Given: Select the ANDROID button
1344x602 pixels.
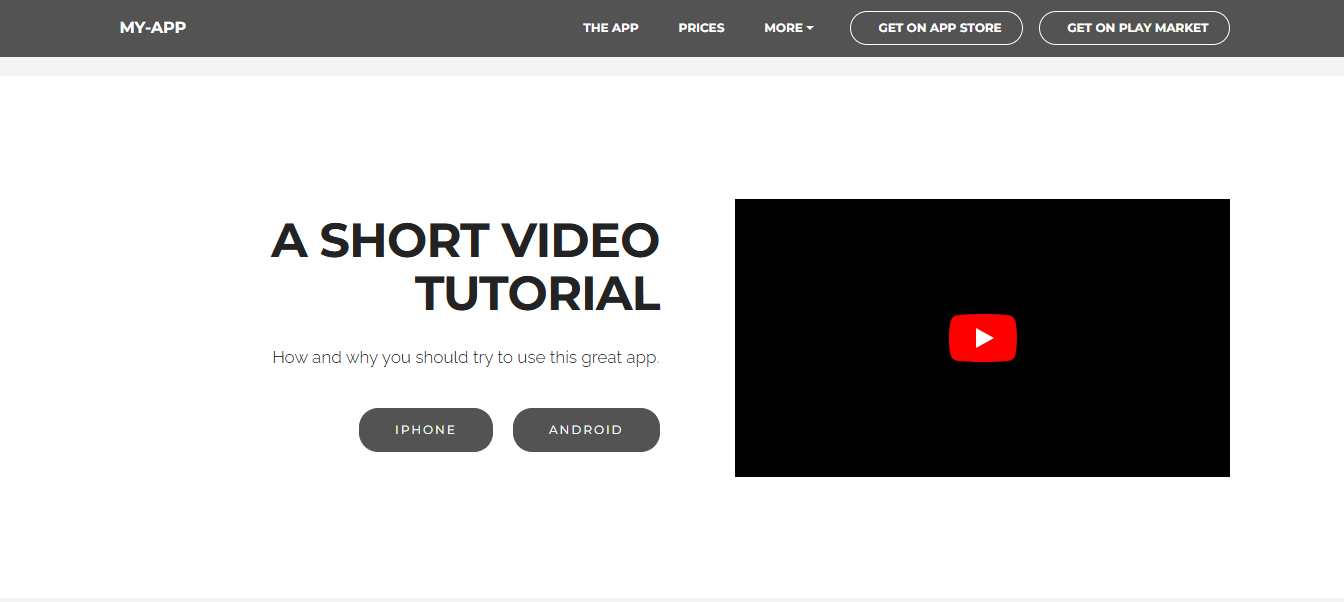Looking at the screenshot, I should 586,430.
